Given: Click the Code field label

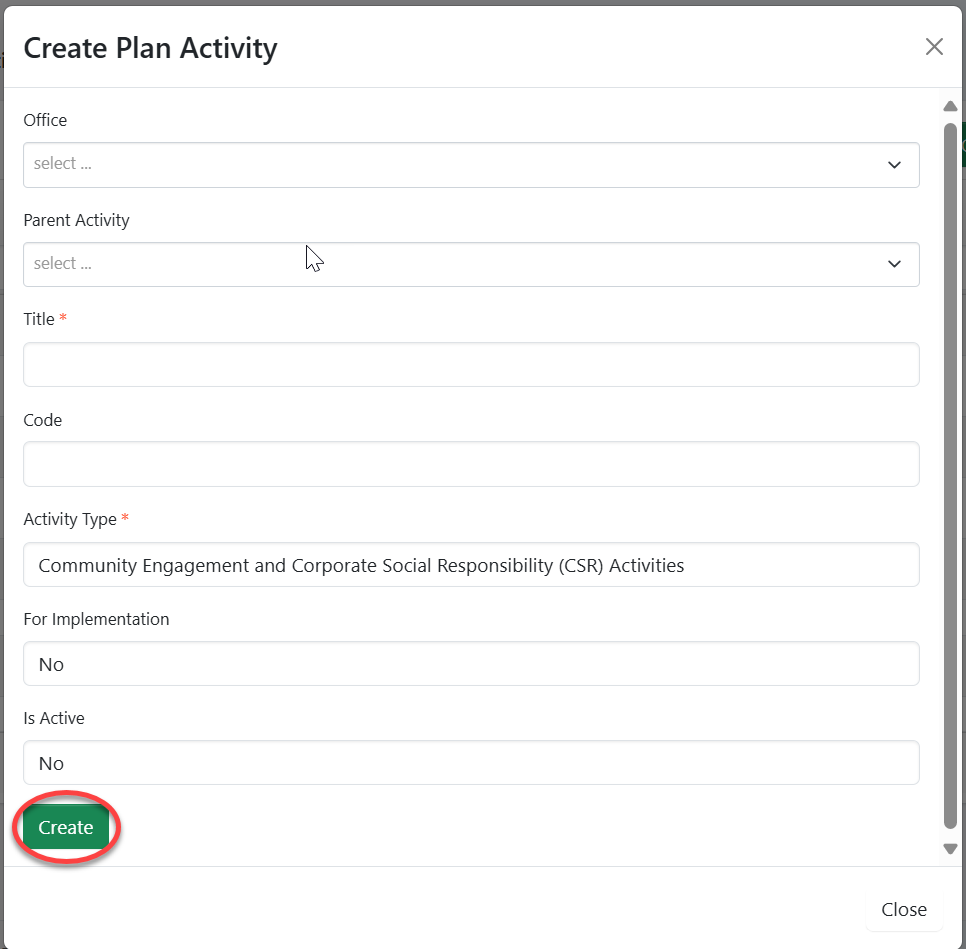Looking at the screenshot, I should pyautogui.click(x=43, y=420).
